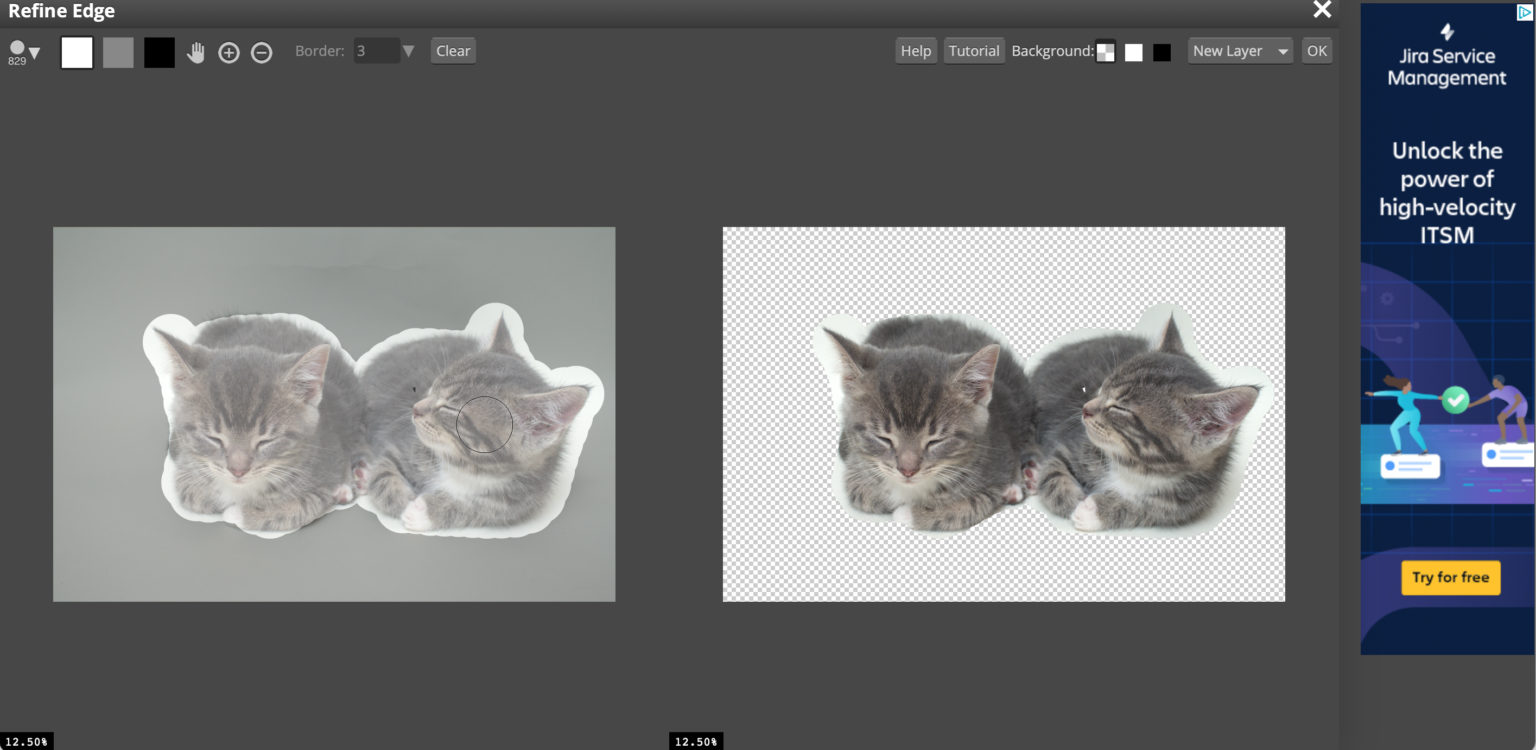
Task: Confirm refinements with OK
Action: click(x=1316, y=50)
